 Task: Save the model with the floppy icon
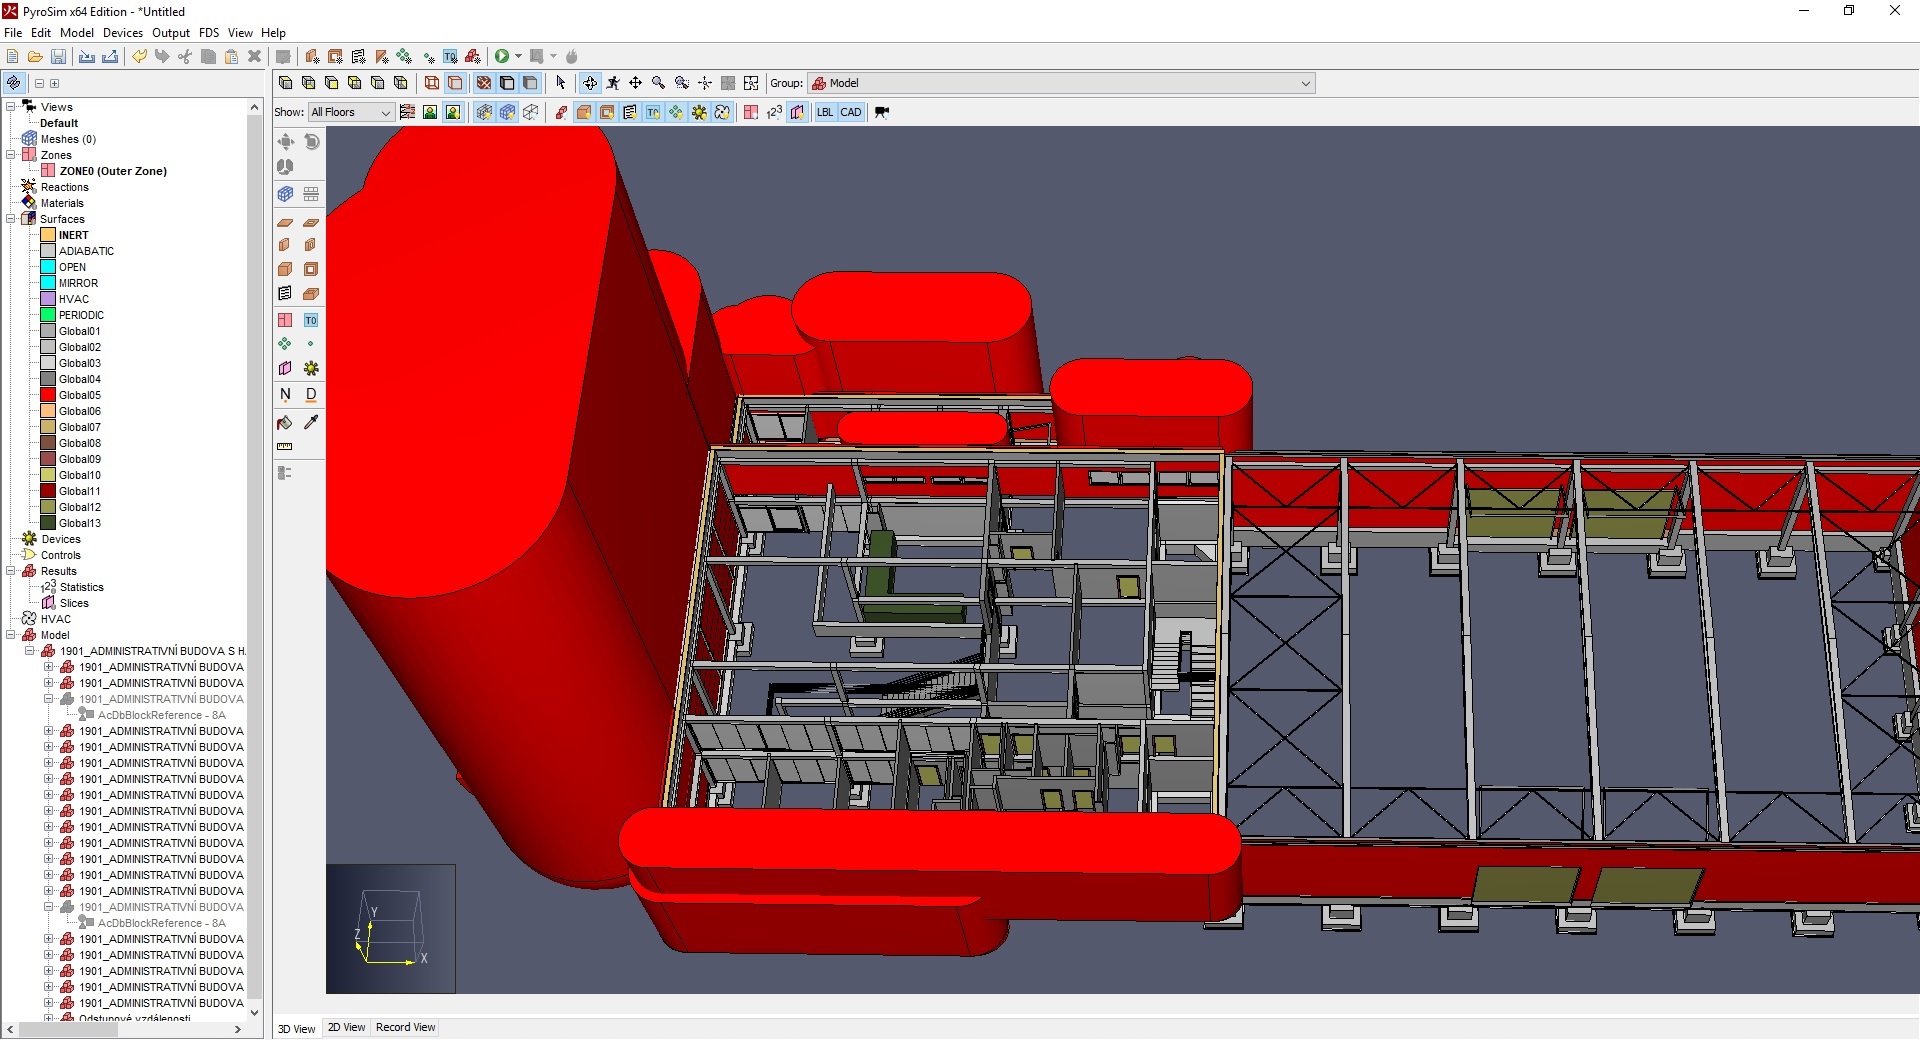[x=58, y=57]
